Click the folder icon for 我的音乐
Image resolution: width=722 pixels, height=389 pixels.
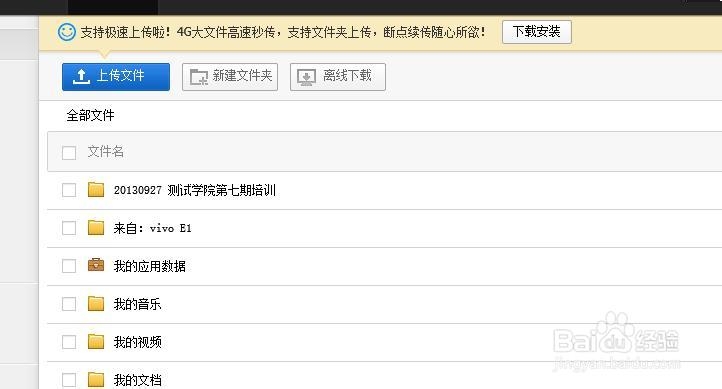click(96, 303)
